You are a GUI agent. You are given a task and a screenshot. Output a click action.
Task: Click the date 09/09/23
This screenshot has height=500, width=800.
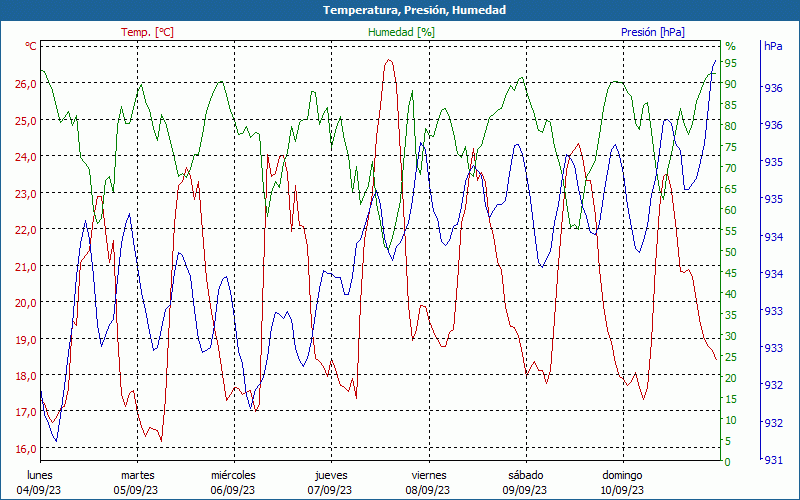[x=524, y=490]
